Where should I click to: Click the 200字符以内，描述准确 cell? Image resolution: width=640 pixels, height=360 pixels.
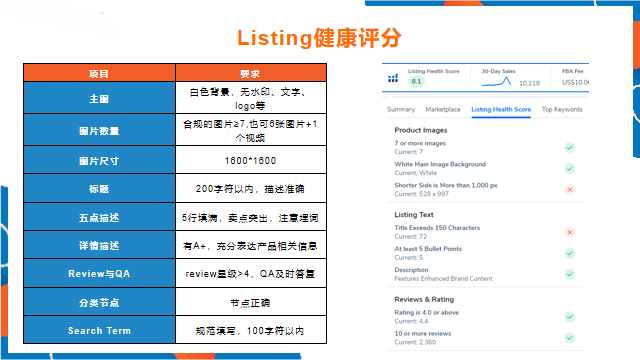point(251,189)
